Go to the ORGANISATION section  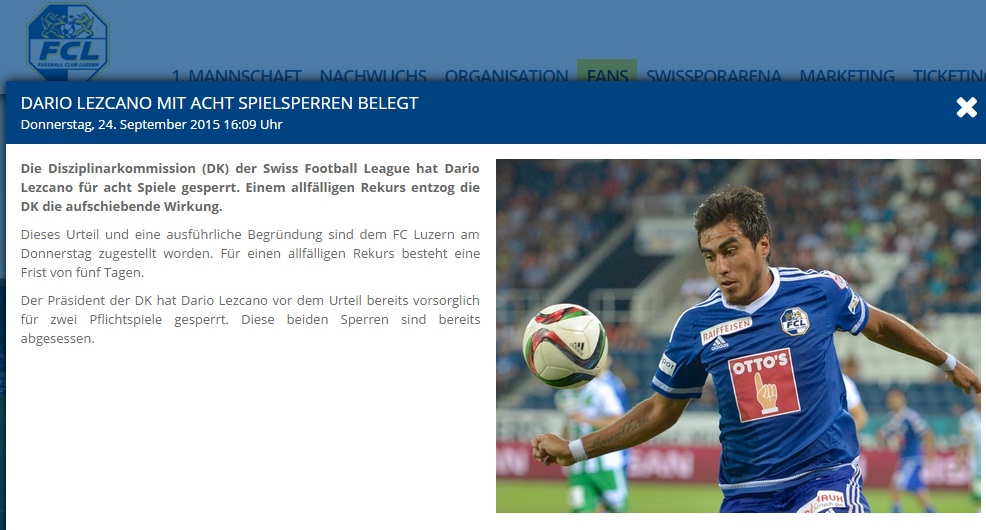click(506, 75)
